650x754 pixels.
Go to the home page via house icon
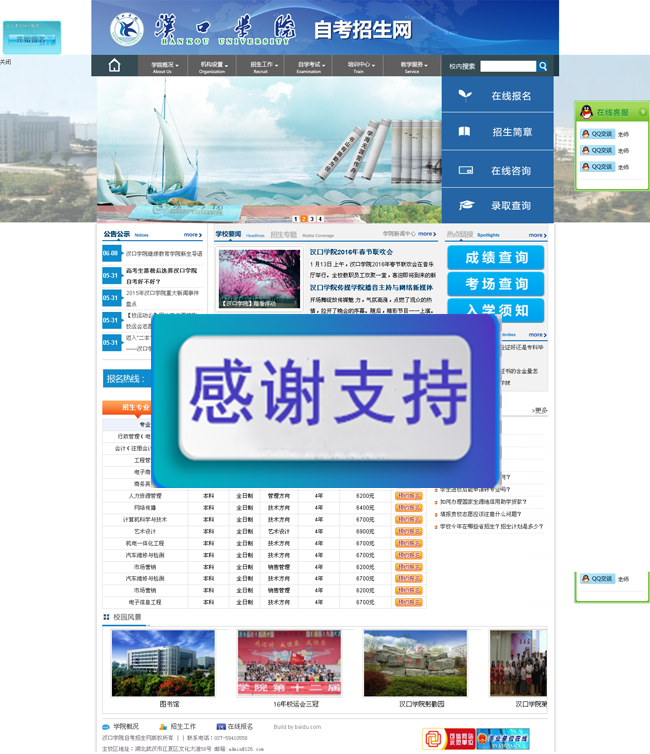pyautogui.click(x=114, y=65)
